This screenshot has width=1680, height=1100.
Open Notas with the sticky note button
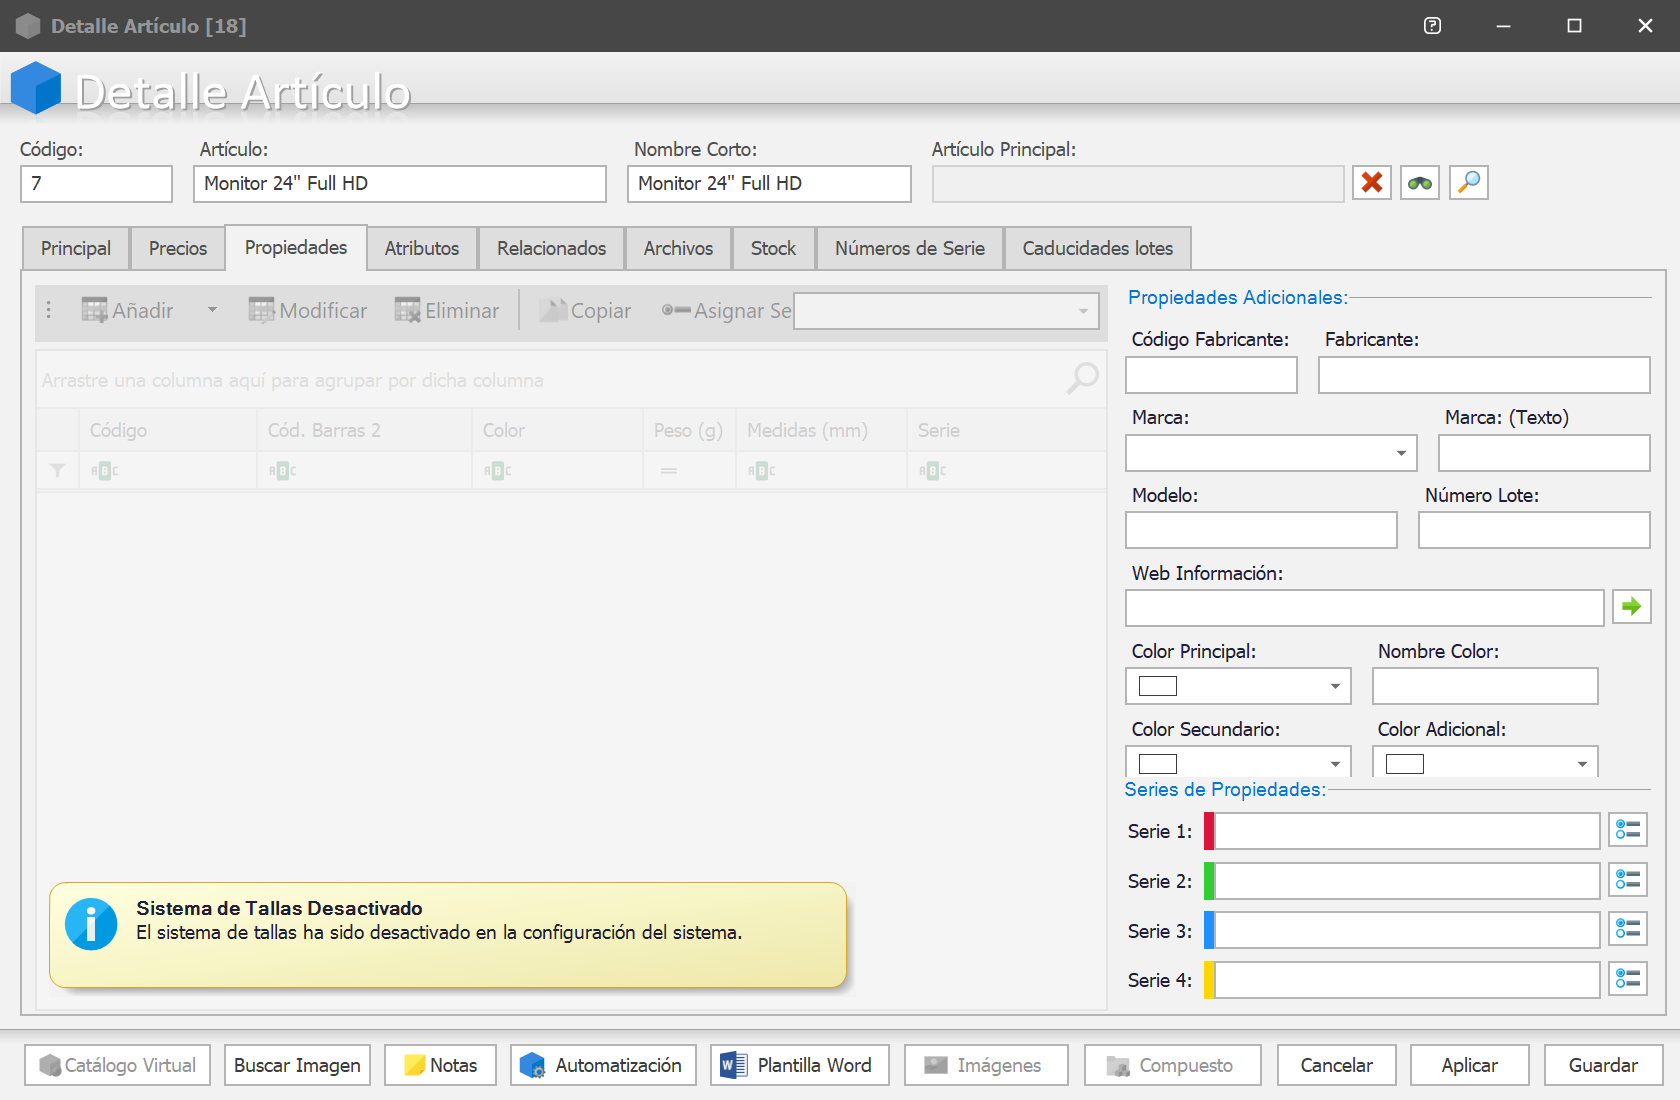tap(440, 1065)
